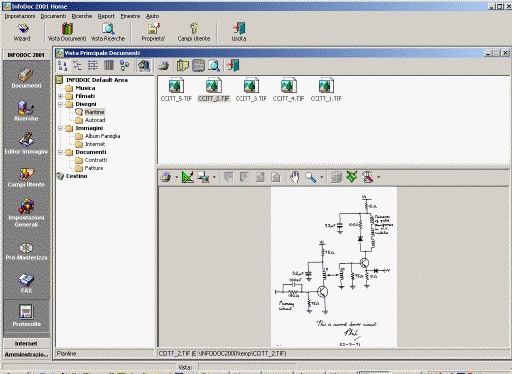
Task: Click the scanner icon in Vista Principale toolbar
Action: (x=163, y=66)
